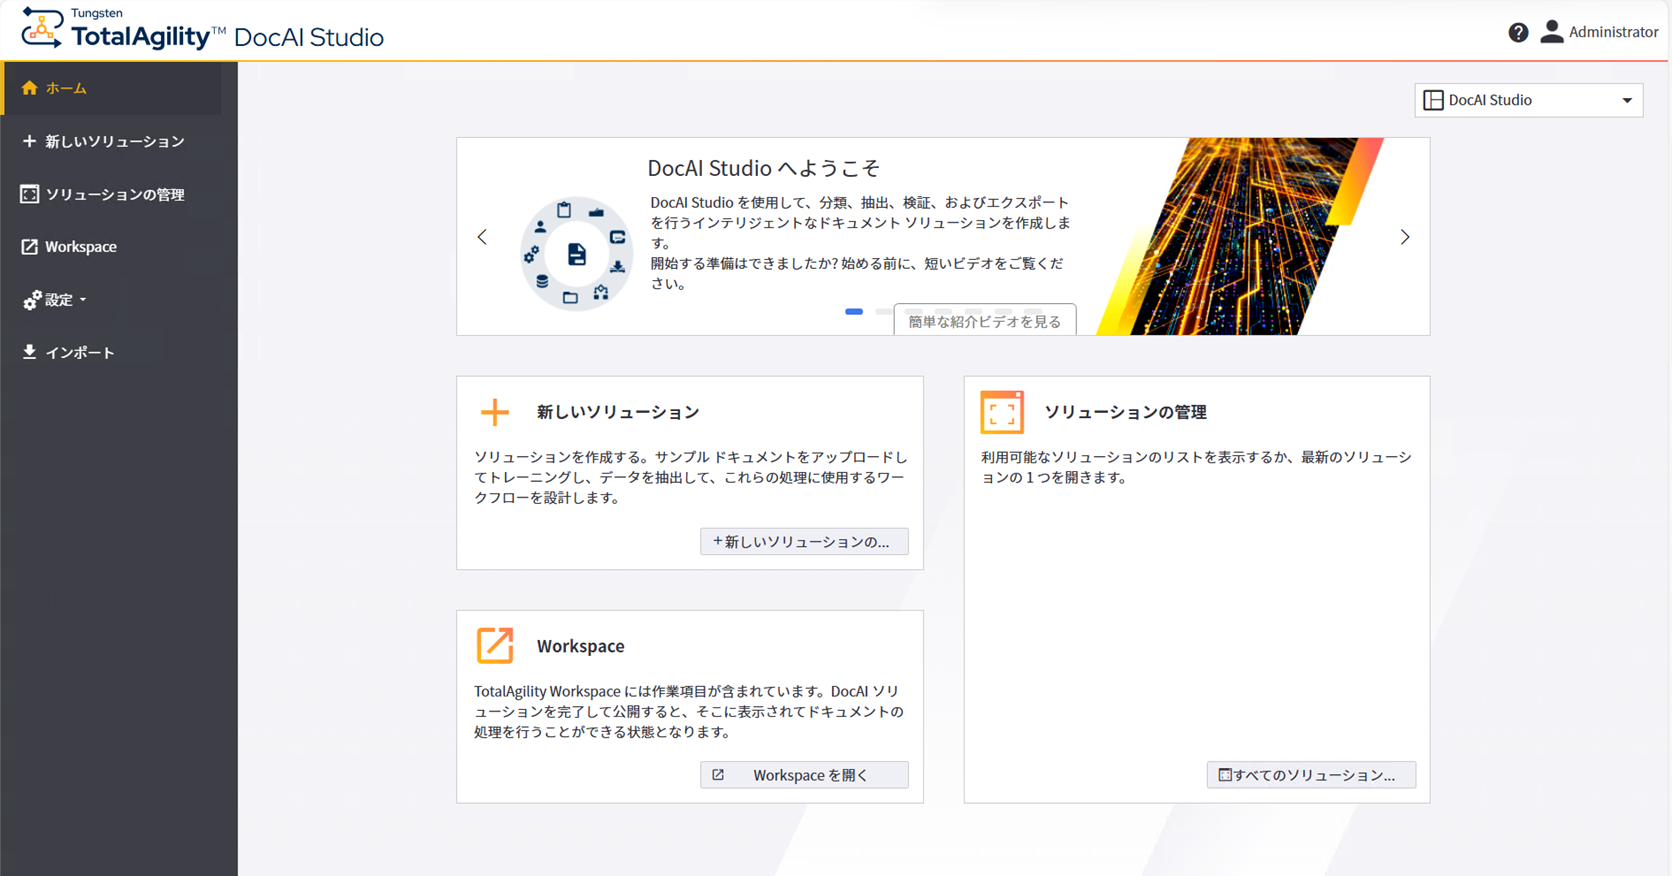Click the +新しいソリューションの... button
The image size is (1672, 876).
[804, 541]
